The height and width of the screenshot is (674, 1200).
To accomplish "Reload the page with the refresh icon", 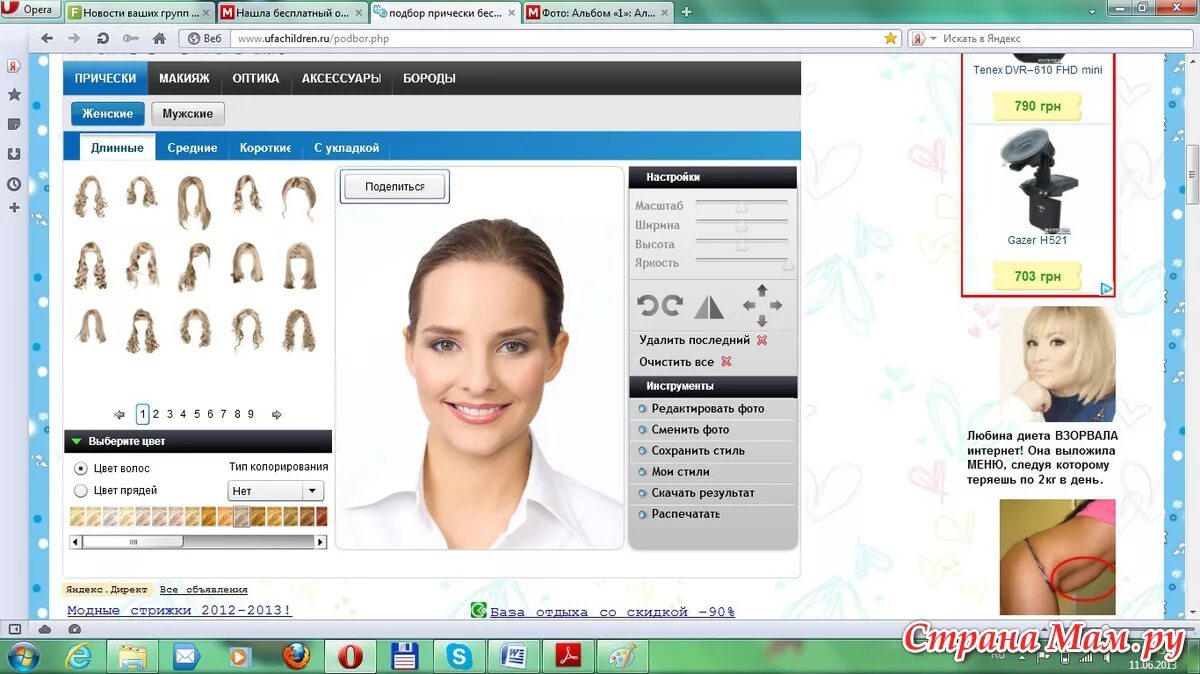I will (x=102, y=38).
